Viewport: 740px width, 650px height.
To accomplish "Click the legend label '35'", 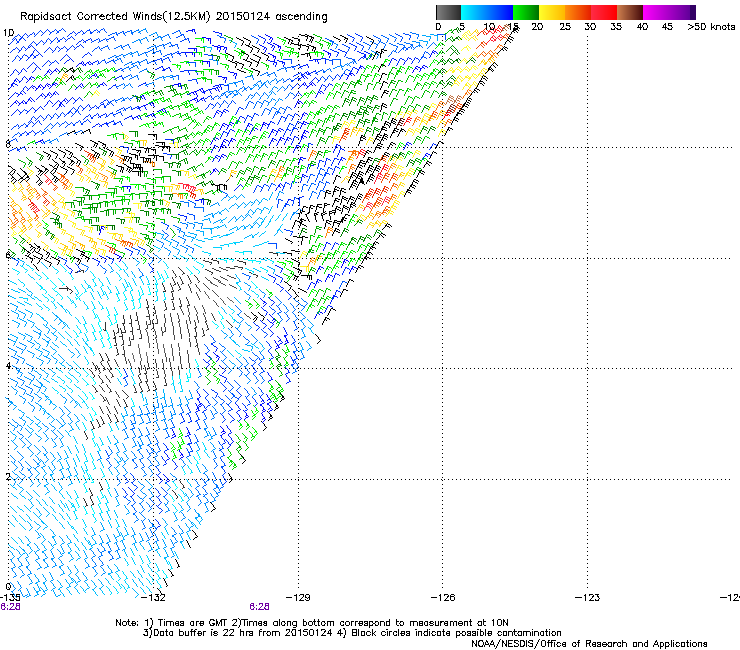I will pos(616,27).
